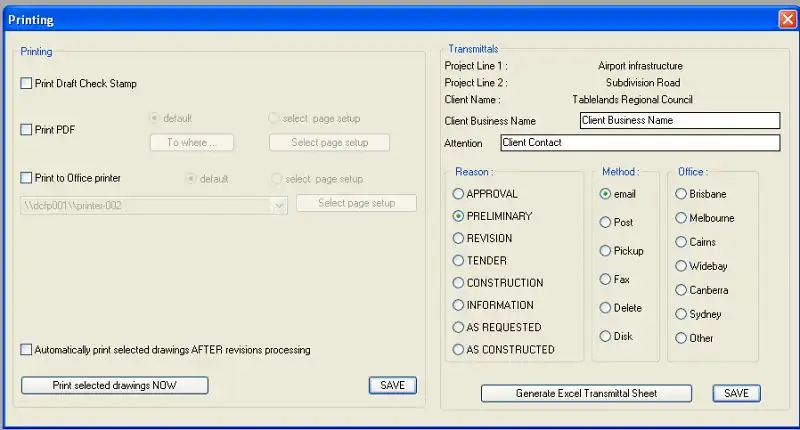
Task: Select Cairns office
Action: (681, 242)
